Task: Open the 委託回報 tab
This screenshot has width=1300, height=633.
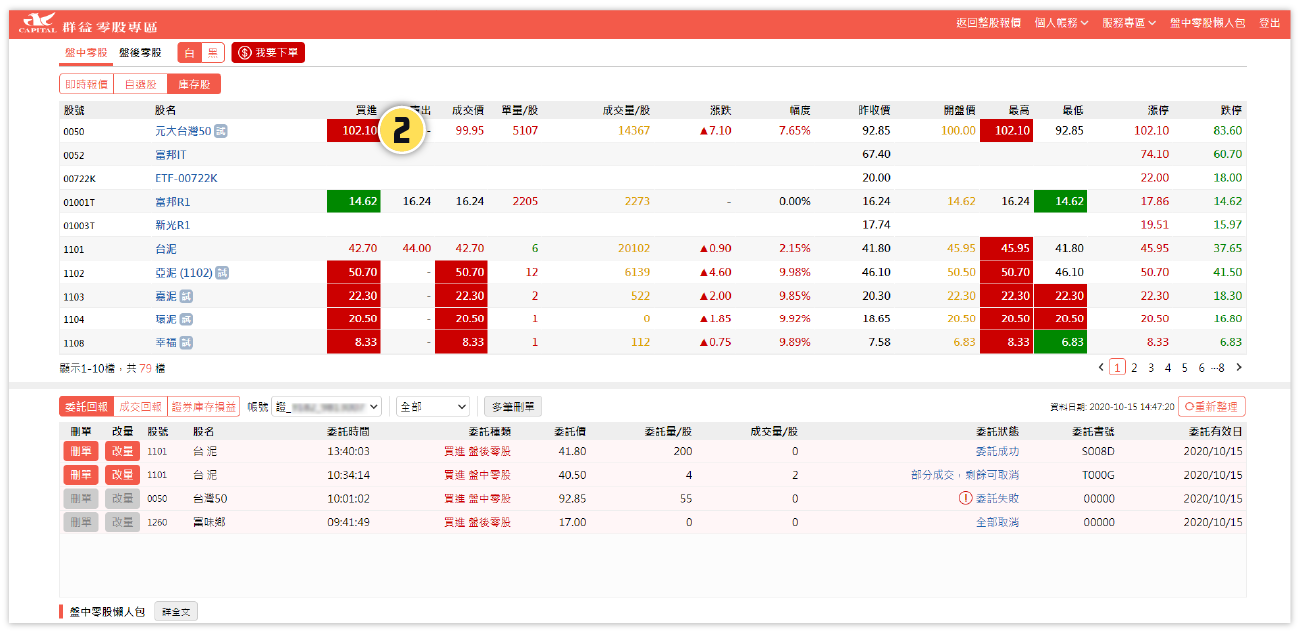Action: (x=86, y=407)
